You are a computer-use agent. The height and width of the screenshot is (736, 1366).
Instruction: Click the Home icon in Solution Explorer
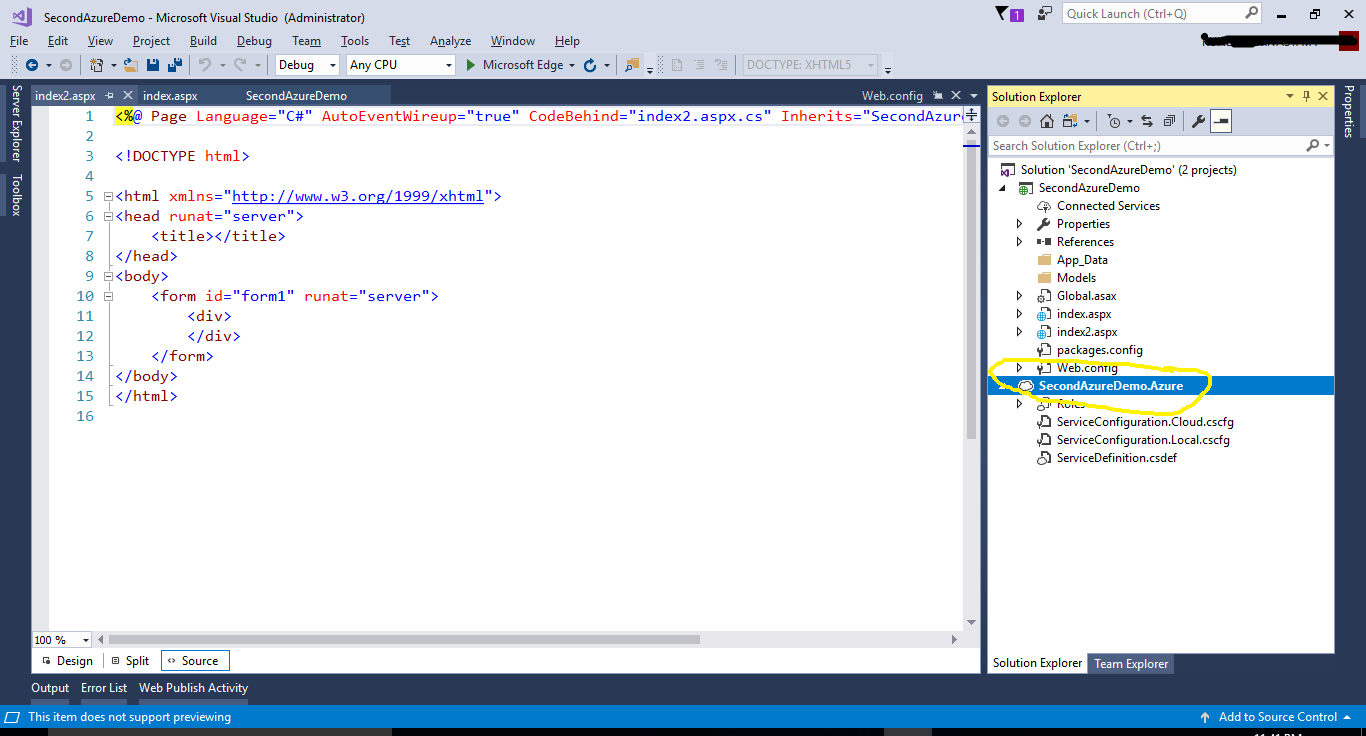point(1047,121)
